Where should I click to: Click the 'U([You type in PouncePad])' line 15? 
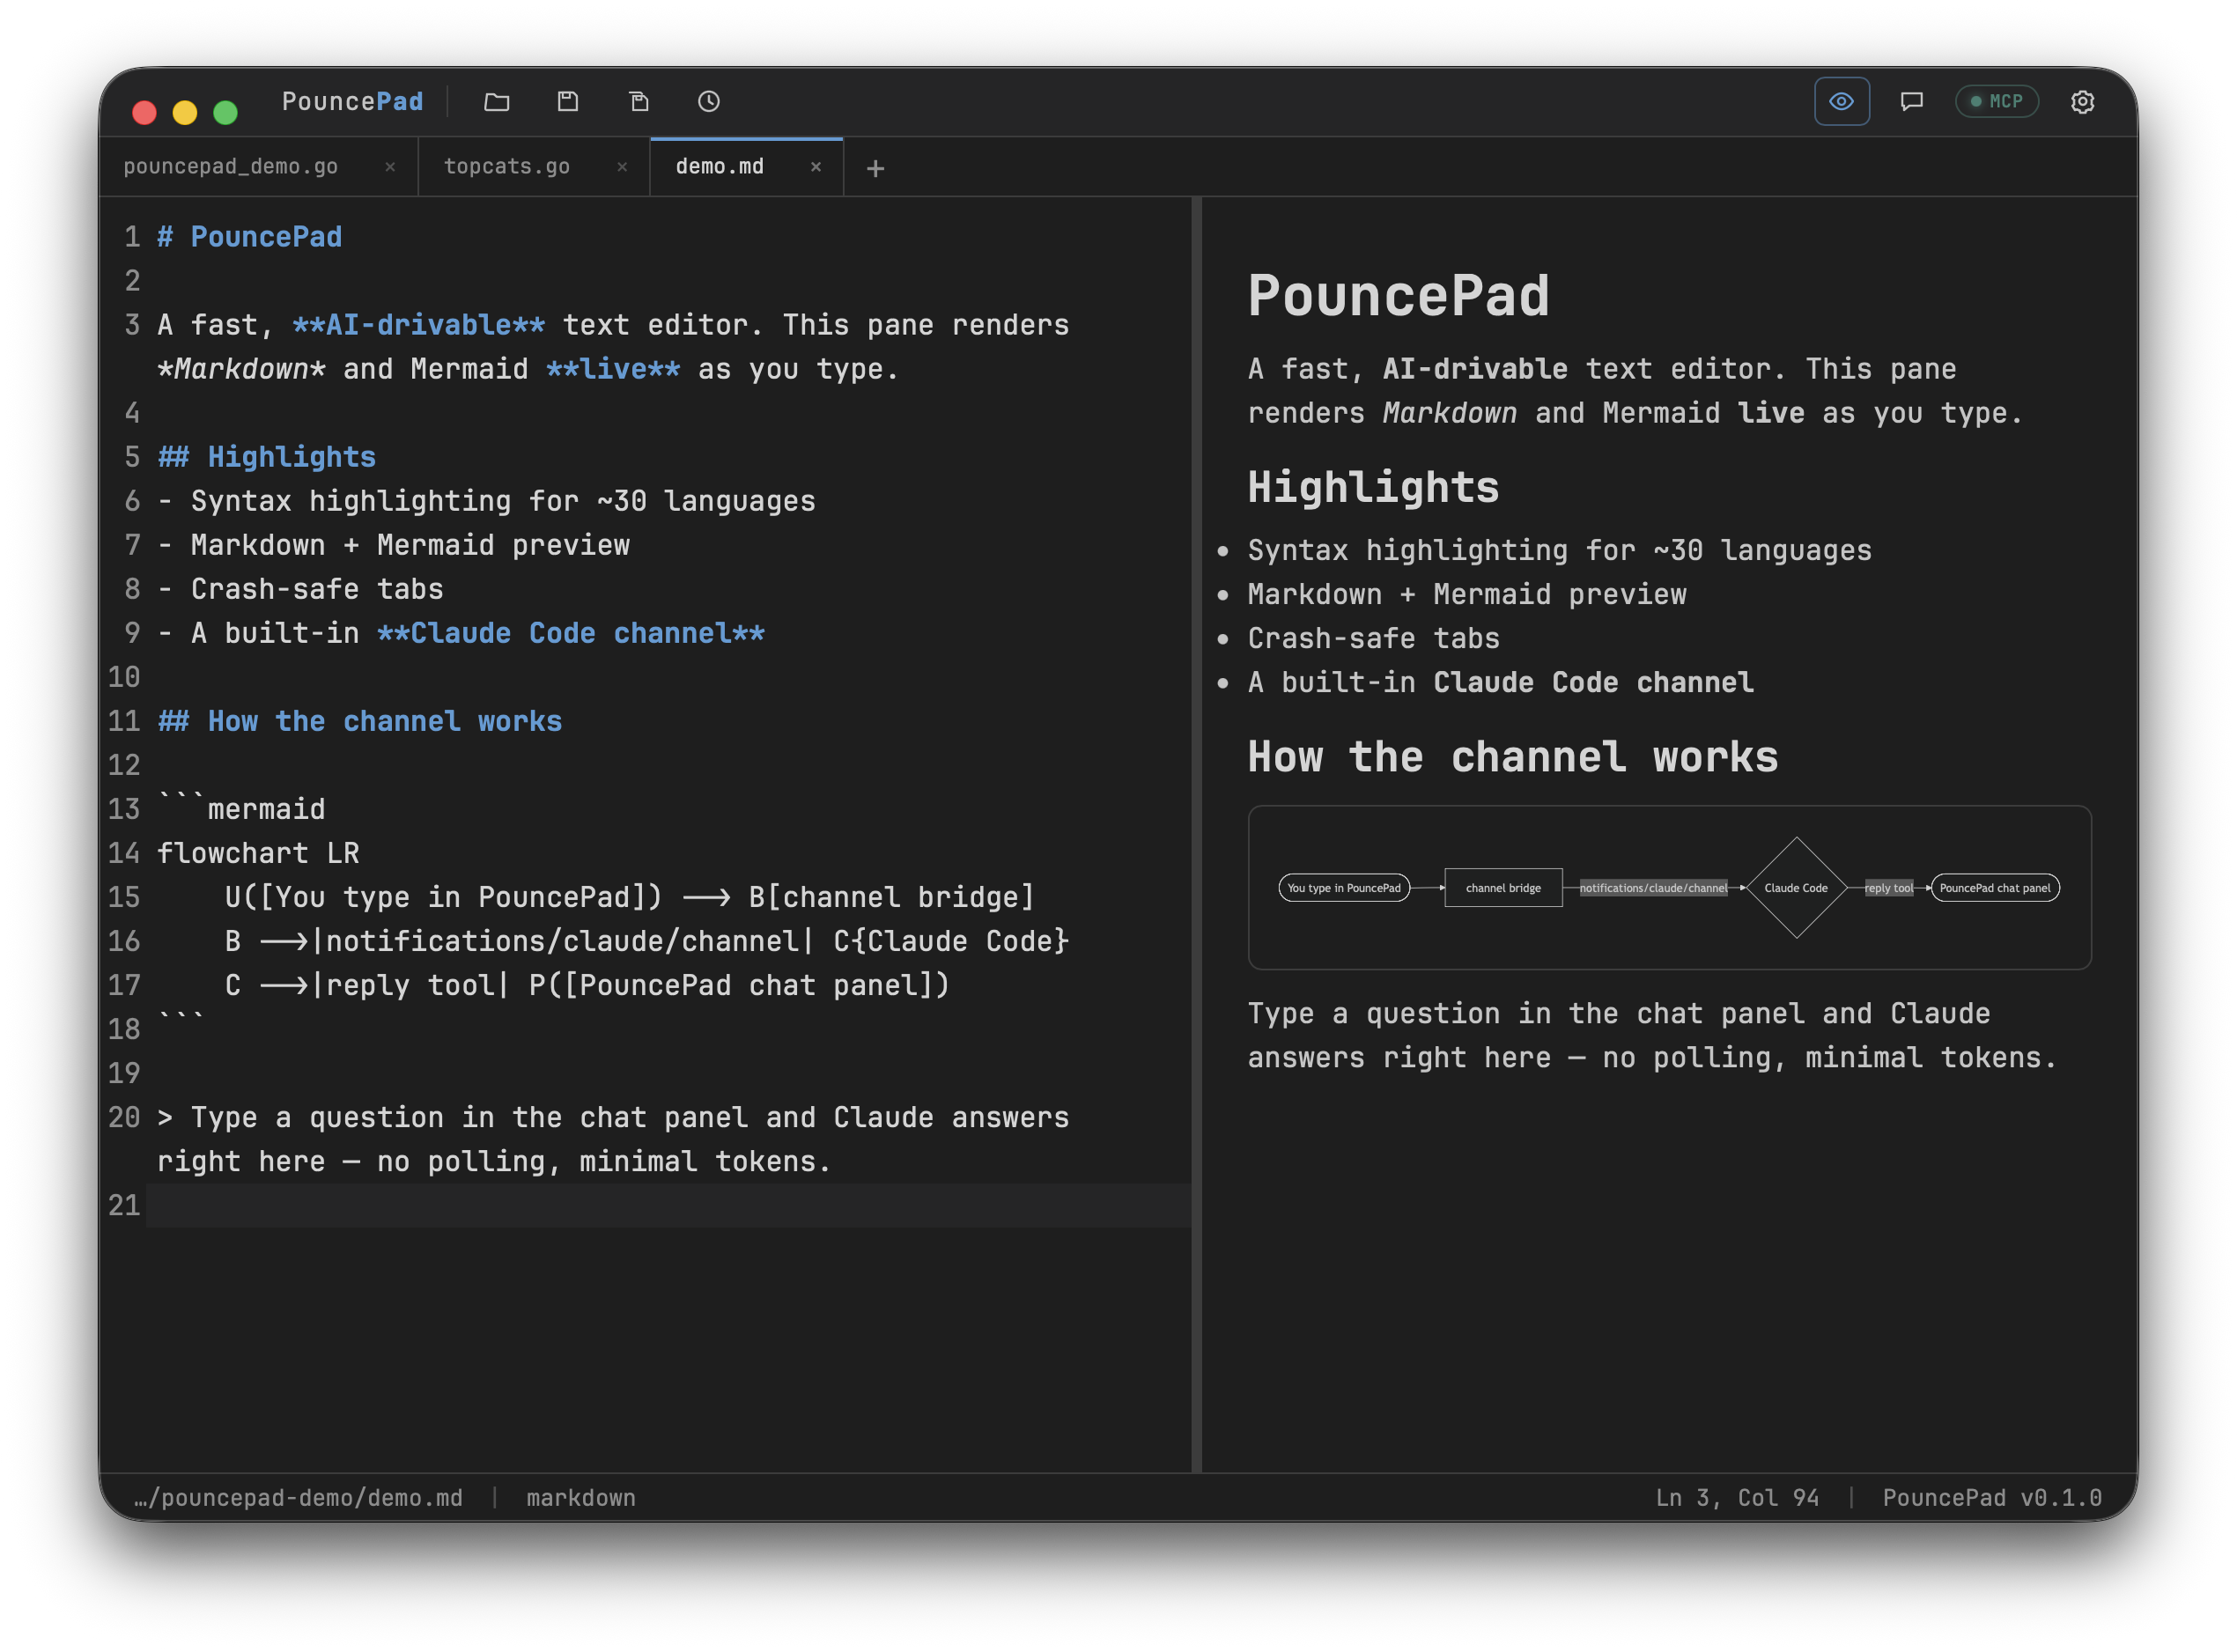pos(629,897)
